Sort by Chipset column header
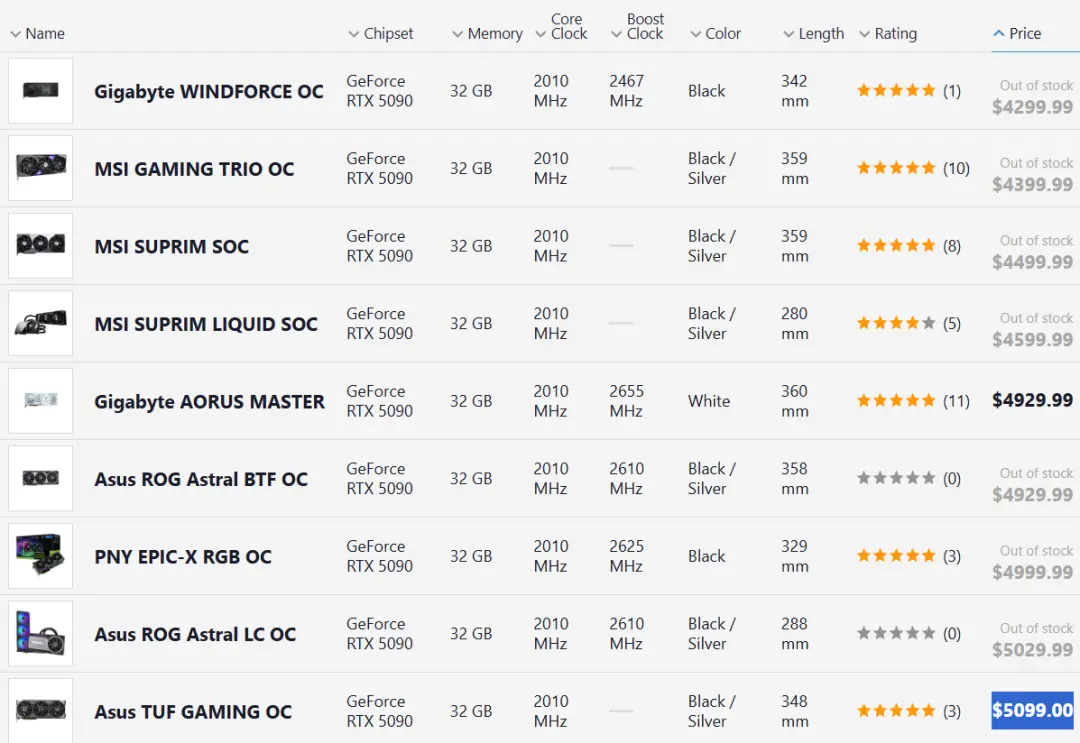 381,34
